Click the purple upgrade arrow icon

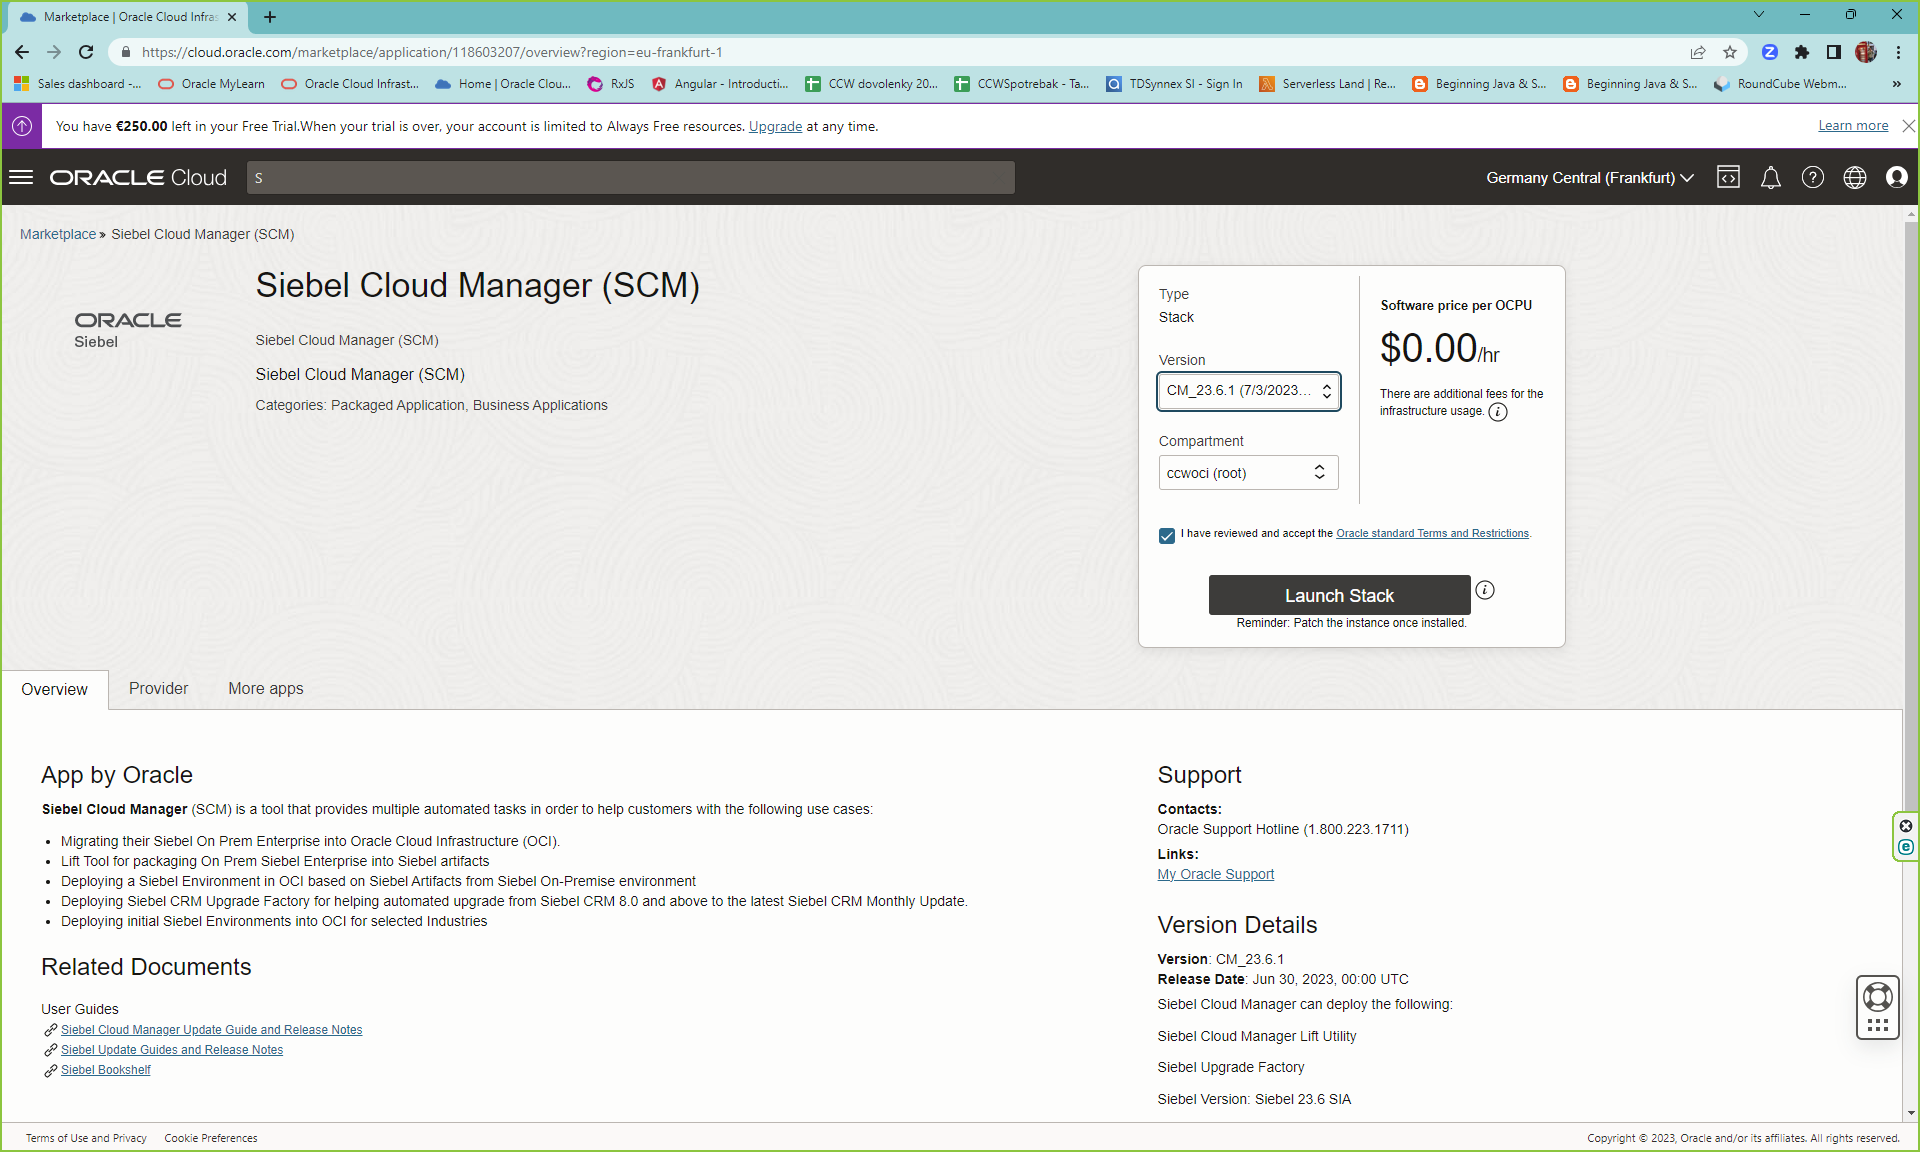point(21,126)
